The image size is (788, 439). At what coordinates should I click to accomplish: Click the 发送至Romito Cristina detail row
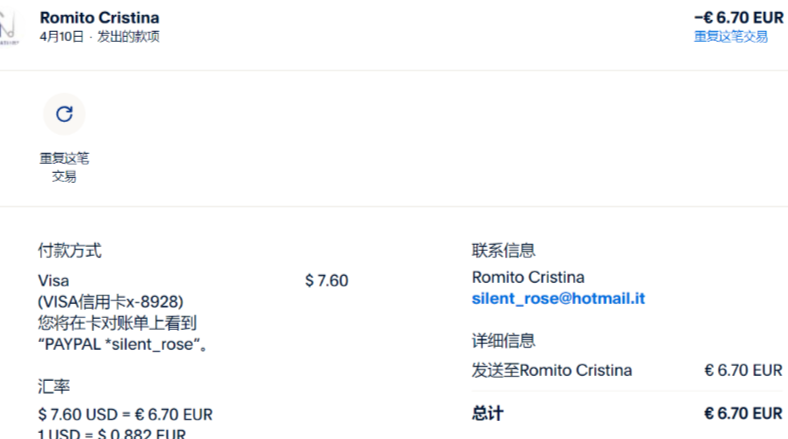click(552, 370)
